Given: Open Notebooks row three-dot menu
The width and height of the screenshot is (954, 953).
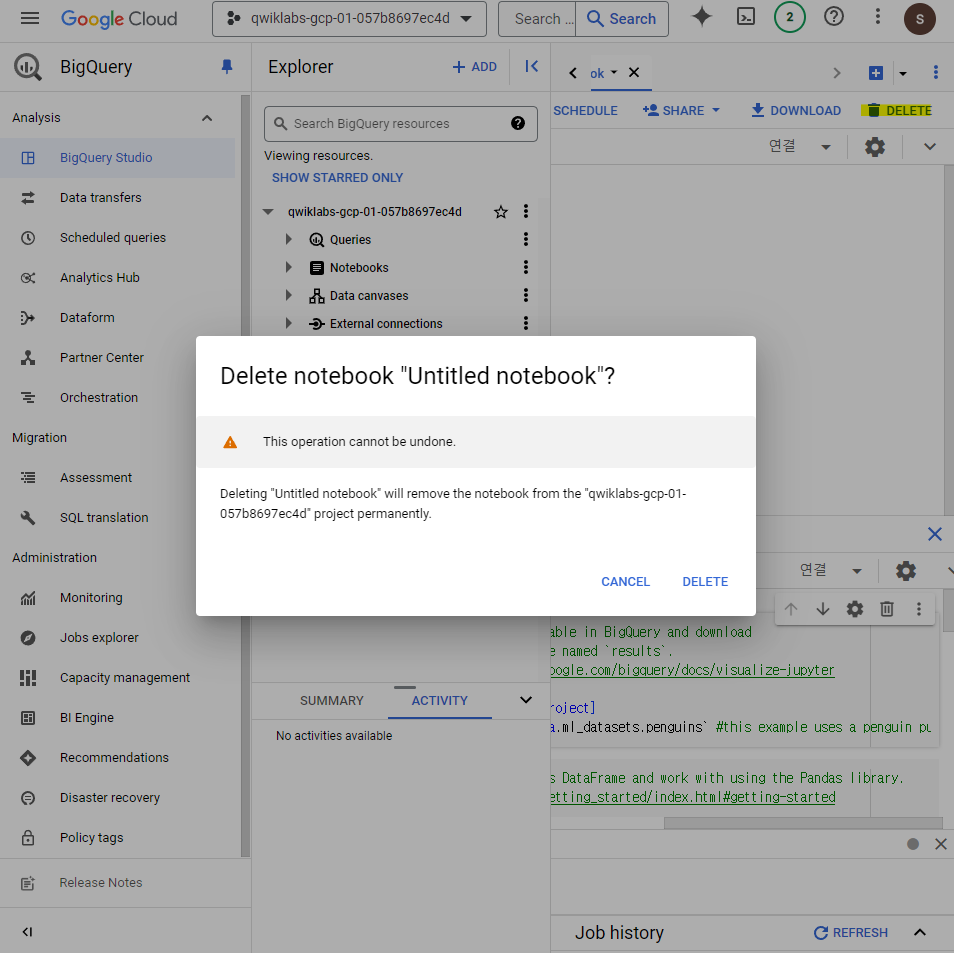Looking at the screenshot, I should pos(526,267).
